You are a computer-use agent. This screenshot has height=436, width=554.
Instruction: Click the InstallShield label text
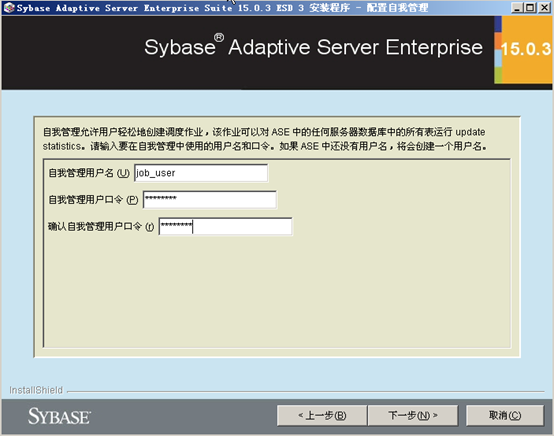pos(36,390)
